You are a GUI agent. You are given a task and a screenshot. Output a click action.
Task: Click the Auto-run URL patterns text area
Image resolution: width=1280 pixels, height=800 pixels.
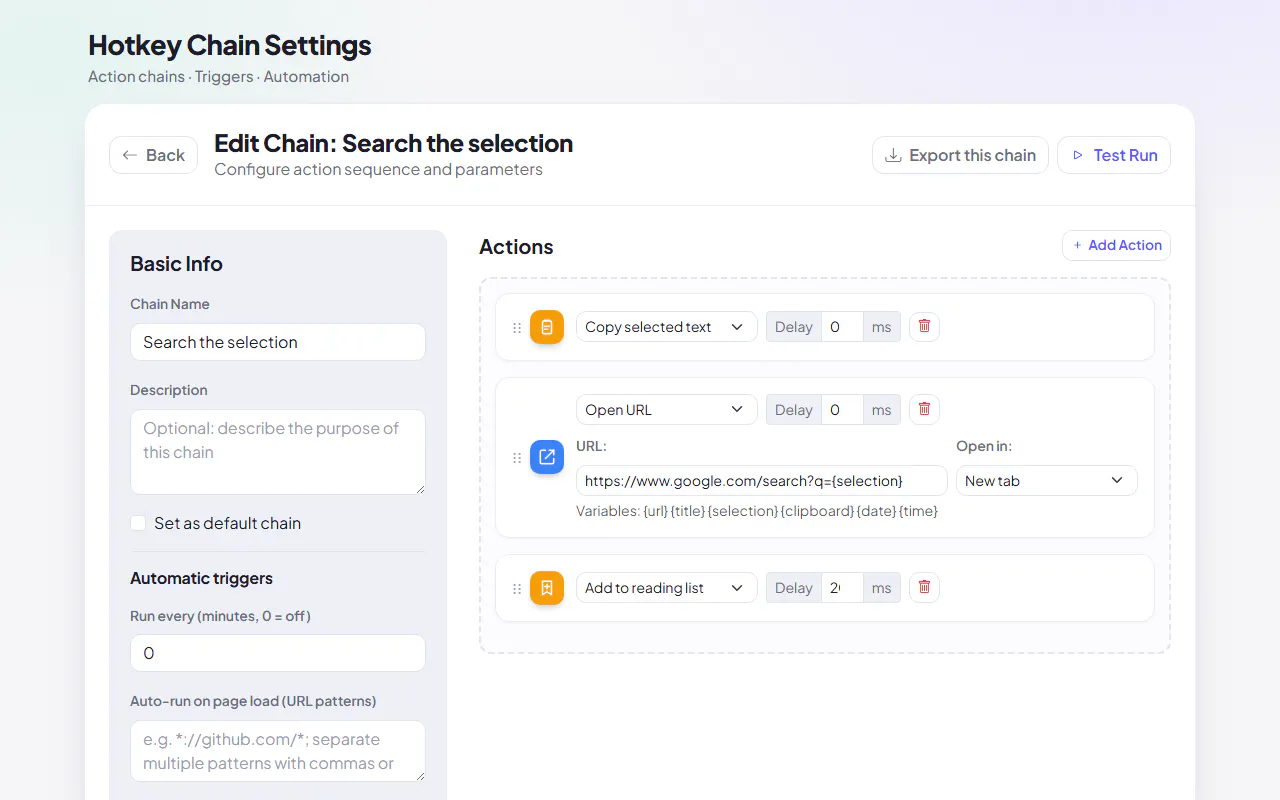coord(278,751)
